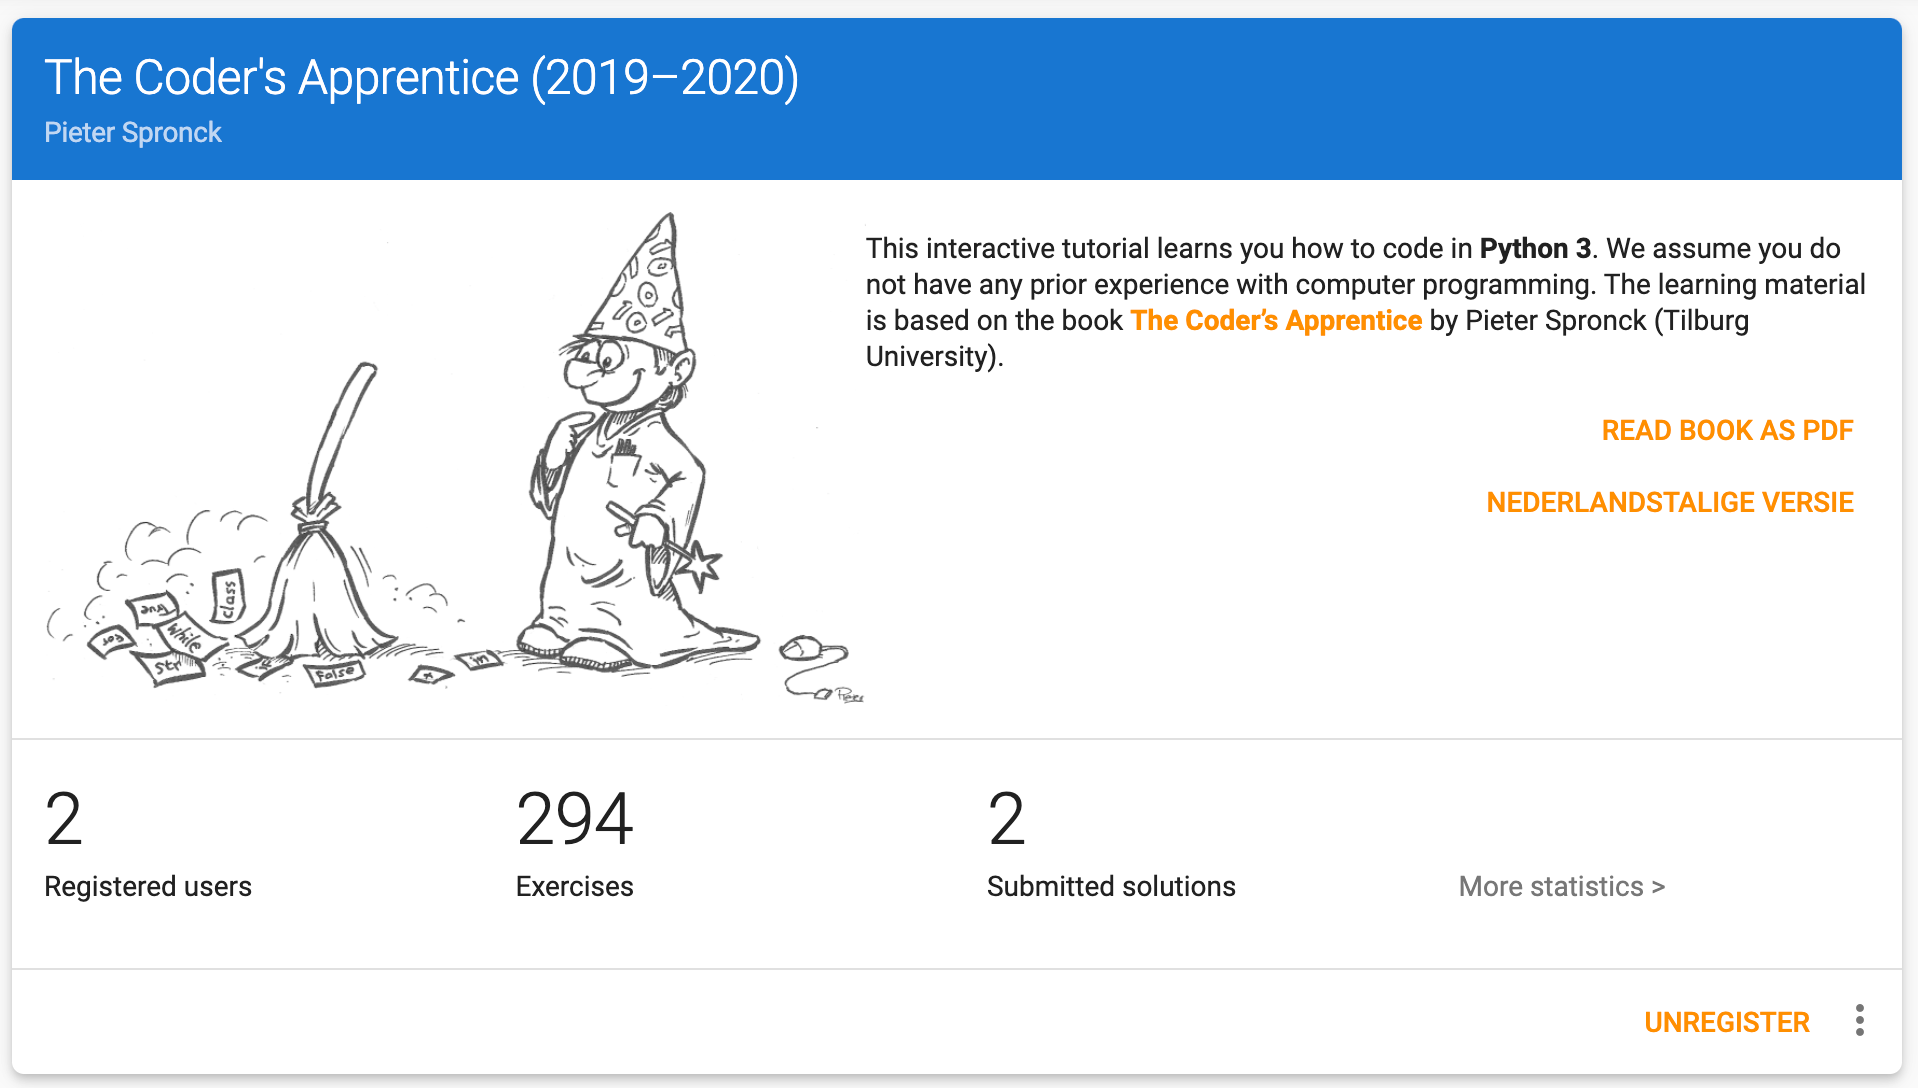Click the UNREGISTER button
1918x1088 pixels.
click(x=1726, y=1022)
